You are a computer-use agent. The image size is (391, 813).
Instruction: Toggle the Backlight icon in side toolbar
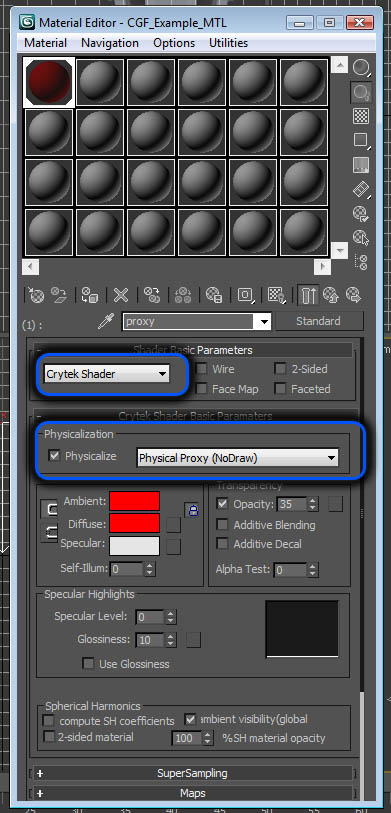361,92
